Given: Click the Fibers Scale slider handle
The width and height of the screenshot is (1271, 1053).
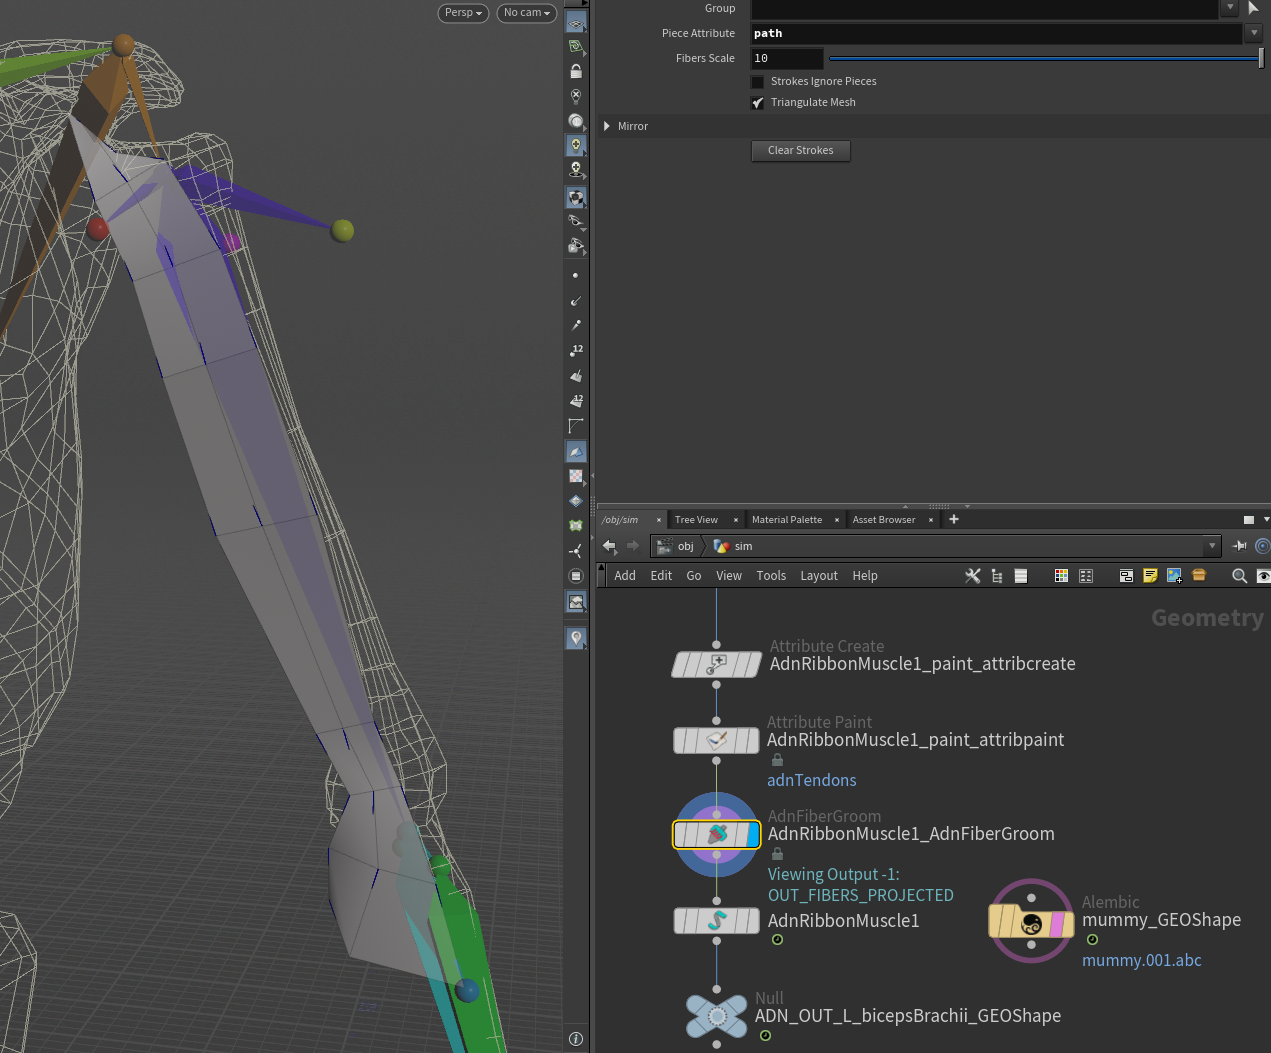Looking at the screenshot, I should [1261, 58].
